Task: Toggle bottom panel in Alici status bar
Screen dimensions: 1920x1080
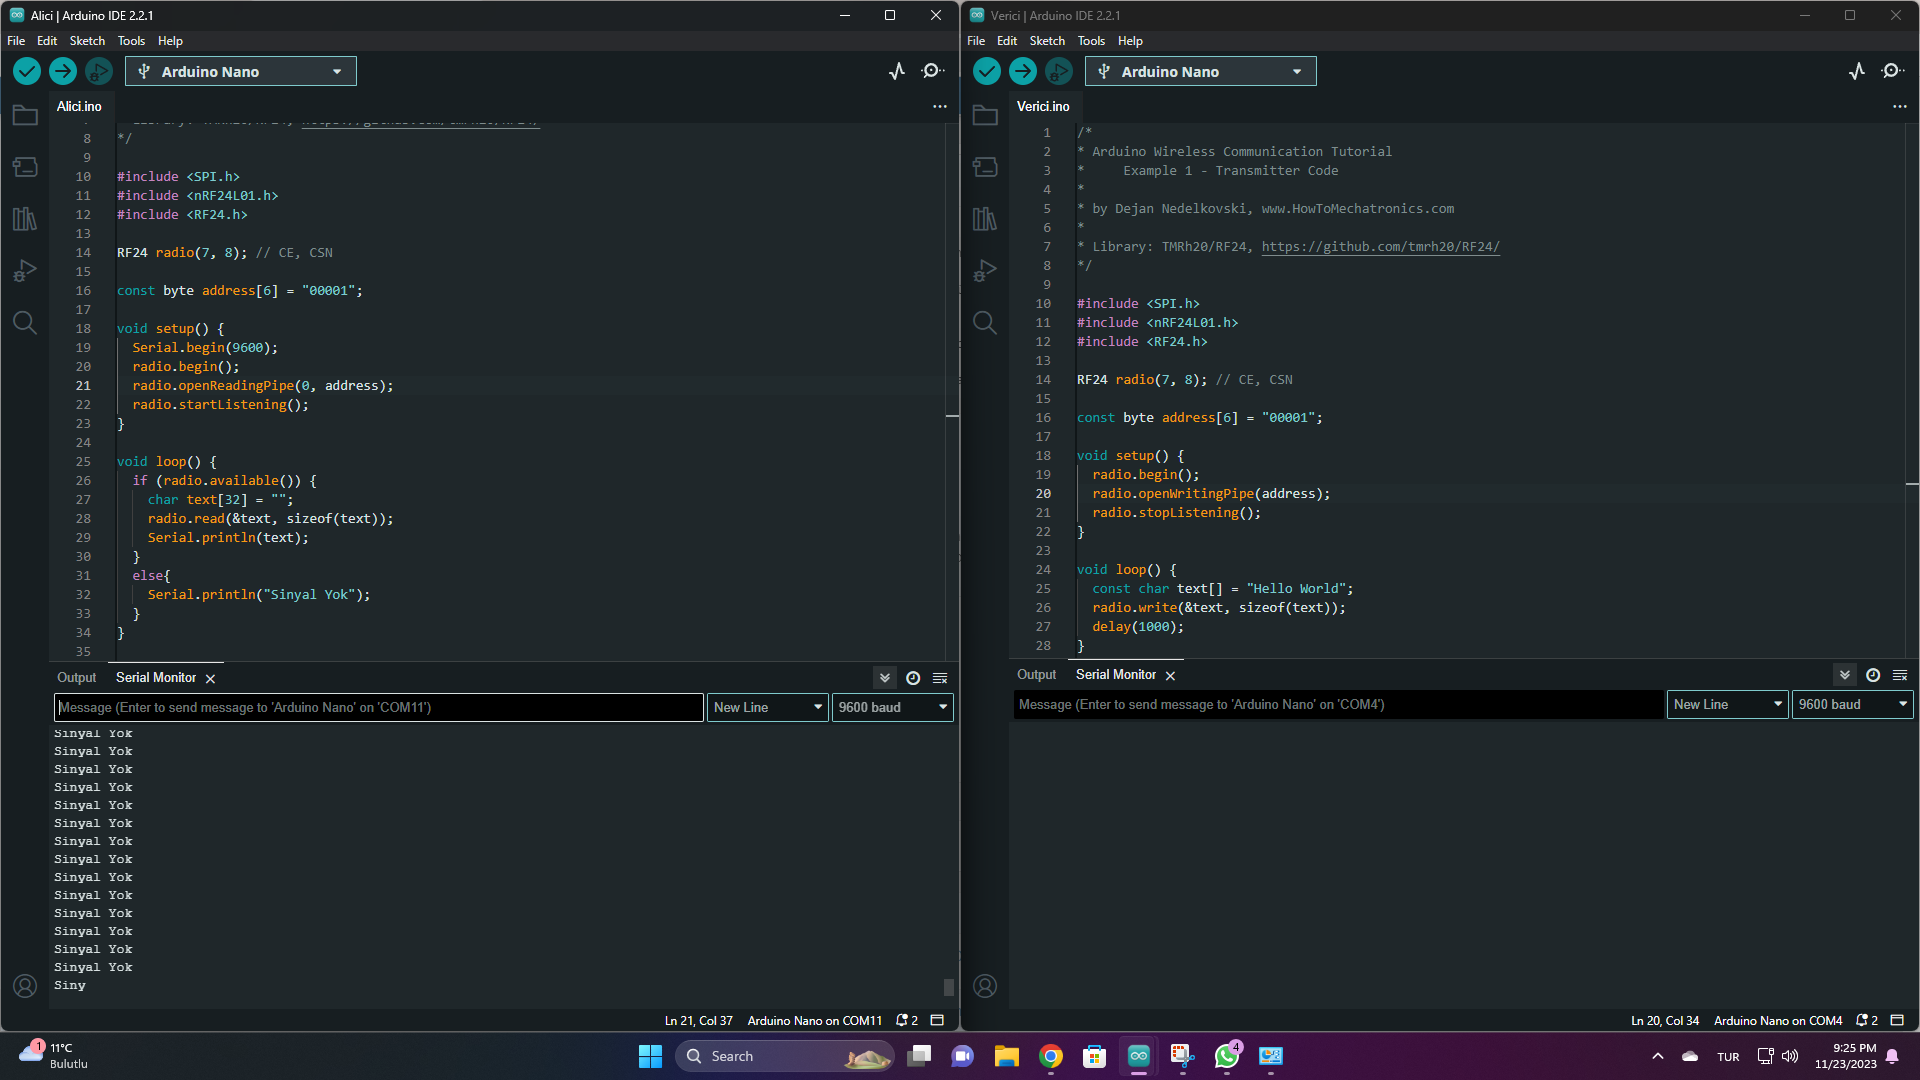Action: [937, 1021]
